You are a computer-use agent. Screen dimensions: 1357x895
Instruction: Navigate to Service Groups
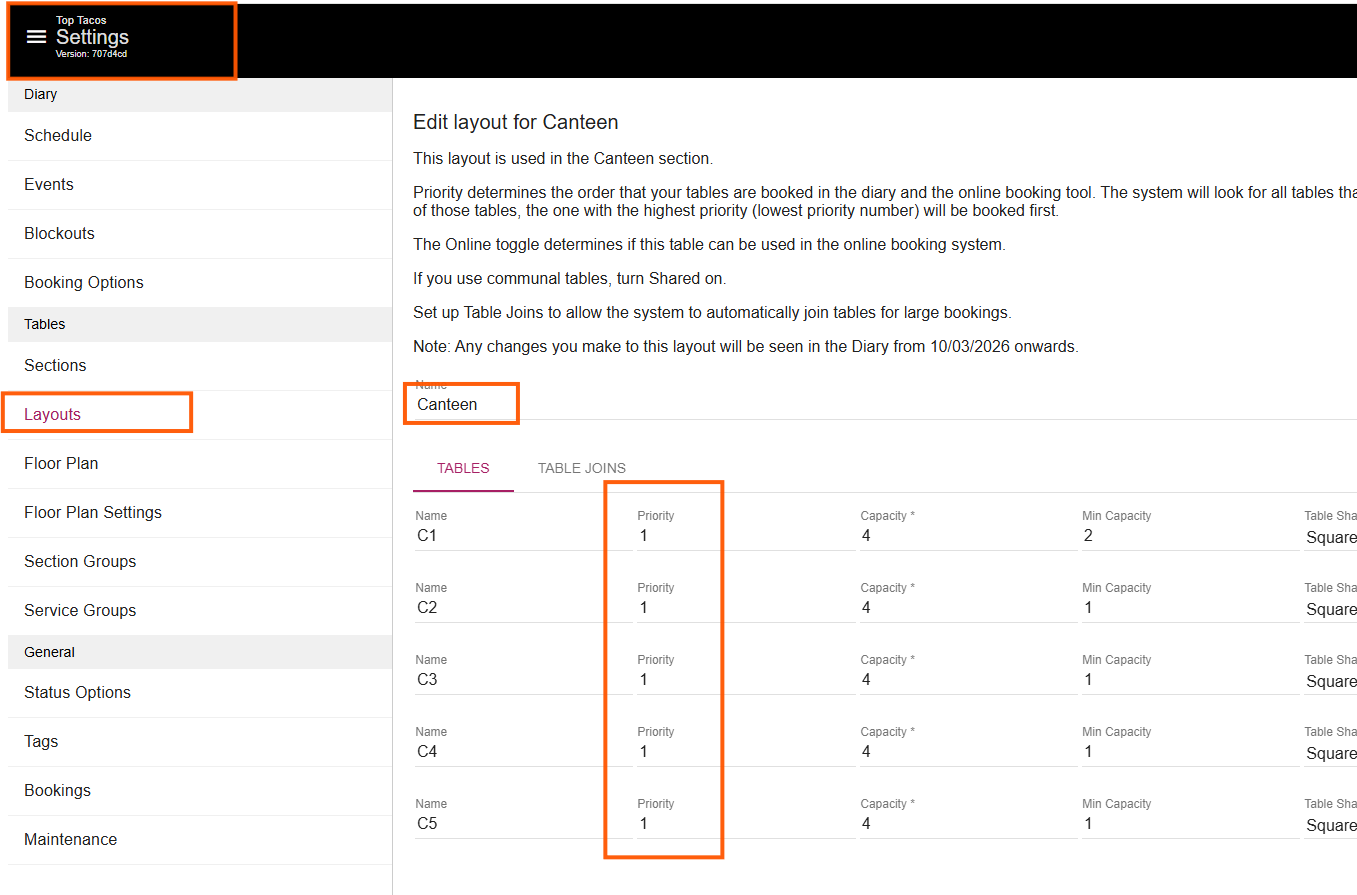80,611
